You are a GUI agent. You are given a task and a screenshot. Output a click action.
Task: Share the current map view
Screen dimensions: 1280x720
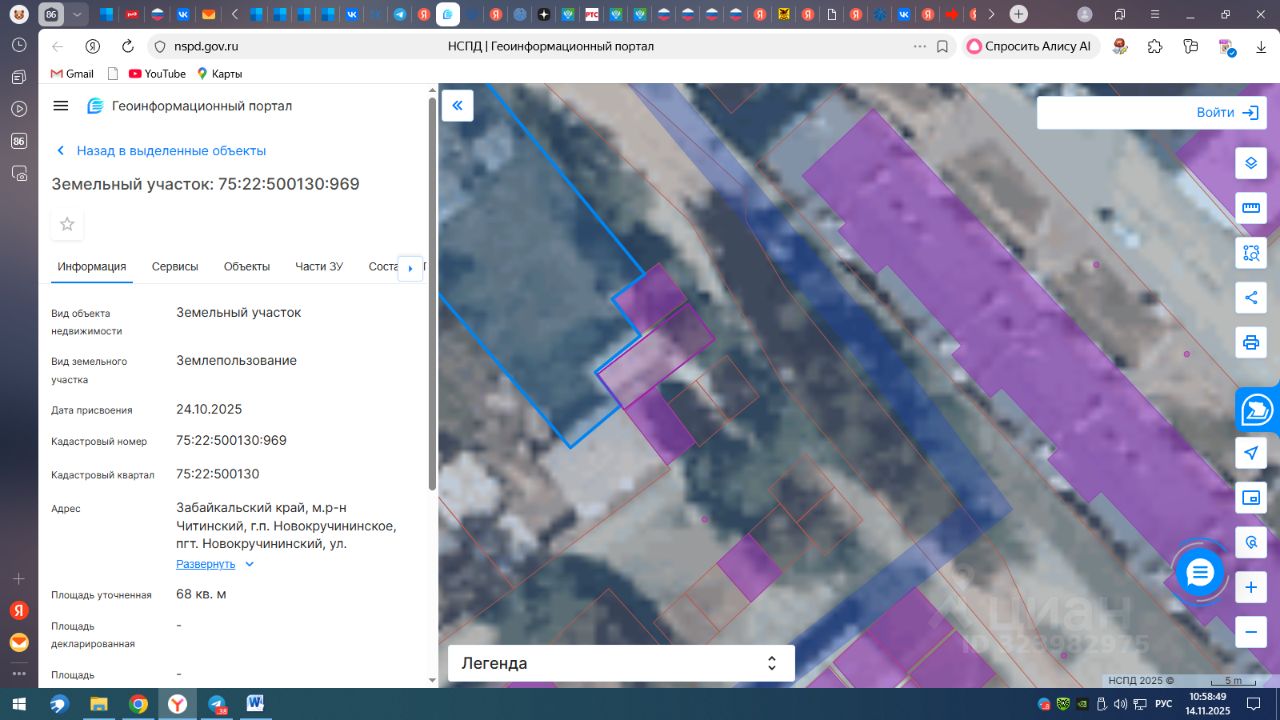[1250, 297]
